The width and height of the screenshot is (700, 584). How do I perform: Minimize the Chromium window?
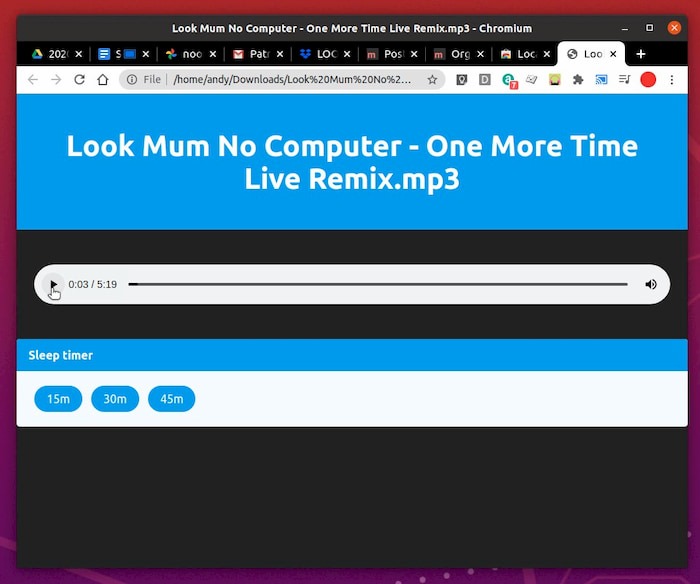pyautogui.click(x=625, y=28)
